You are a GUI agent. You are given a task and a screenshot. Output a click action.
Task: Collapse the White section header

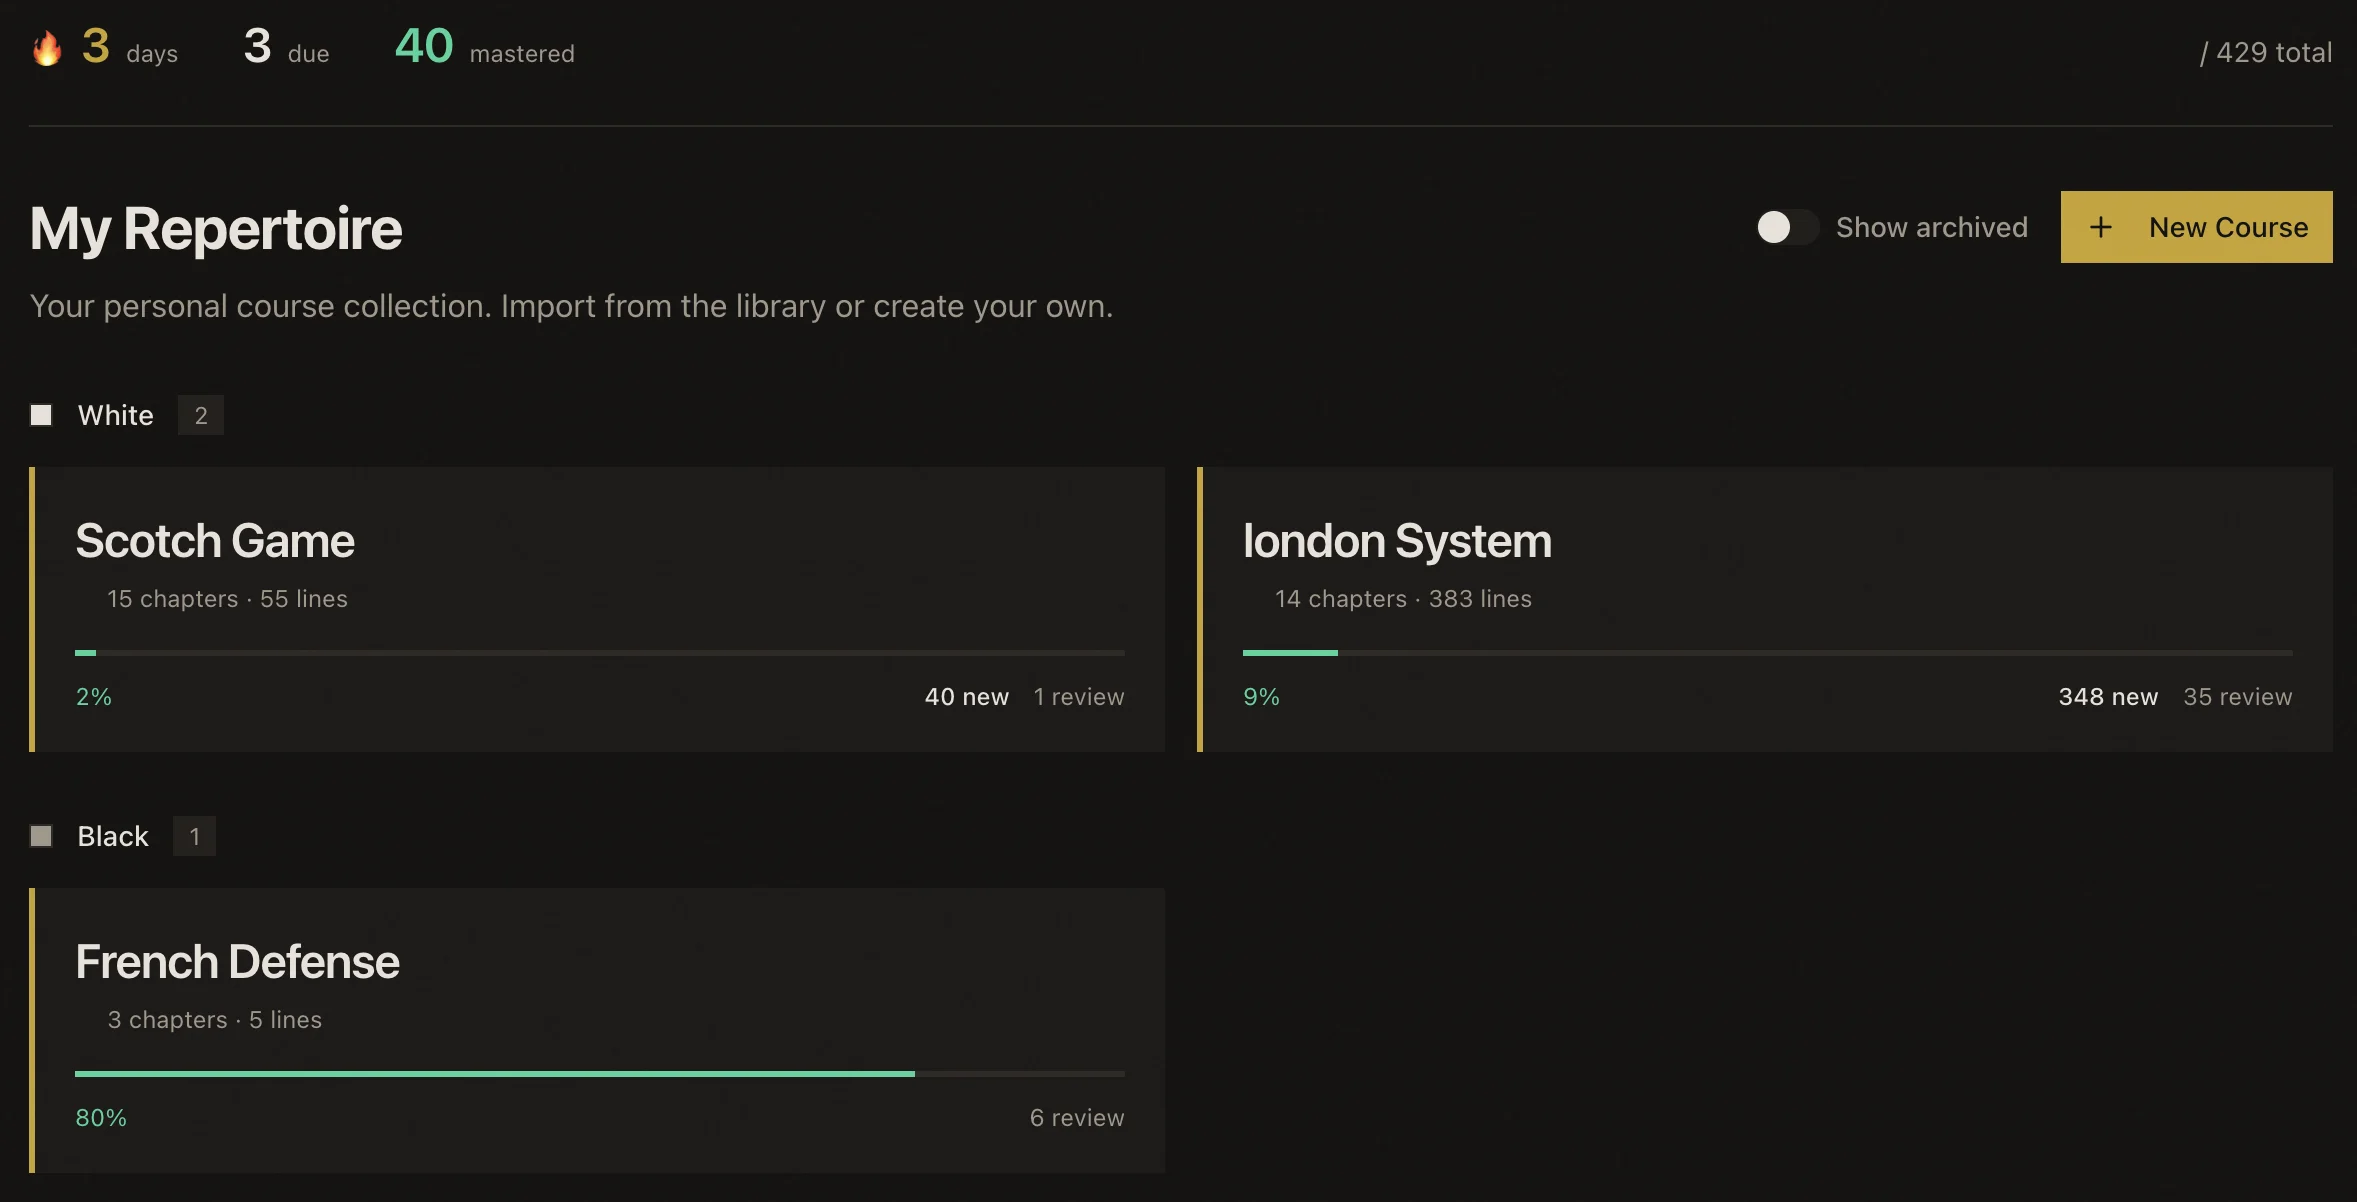pos(116,415)
